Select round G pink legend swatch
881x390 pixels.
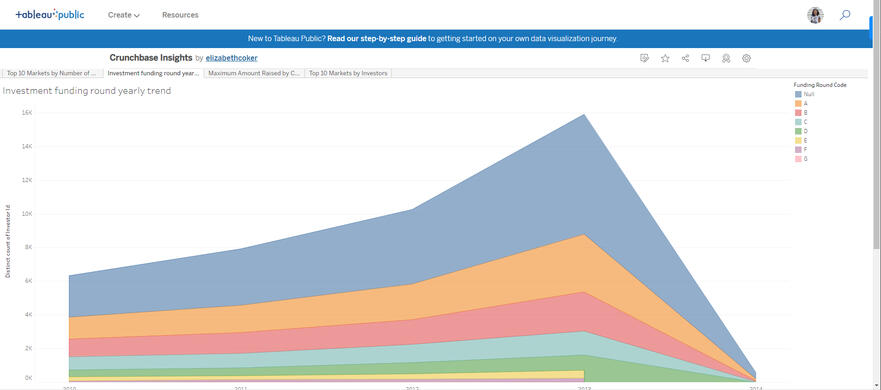(797, 159)
